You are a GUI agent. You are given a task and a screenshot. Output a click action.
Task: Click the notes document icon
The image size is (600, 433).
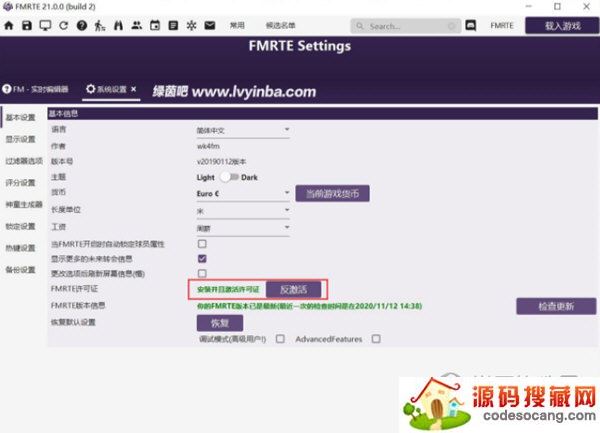coord(173,26)
